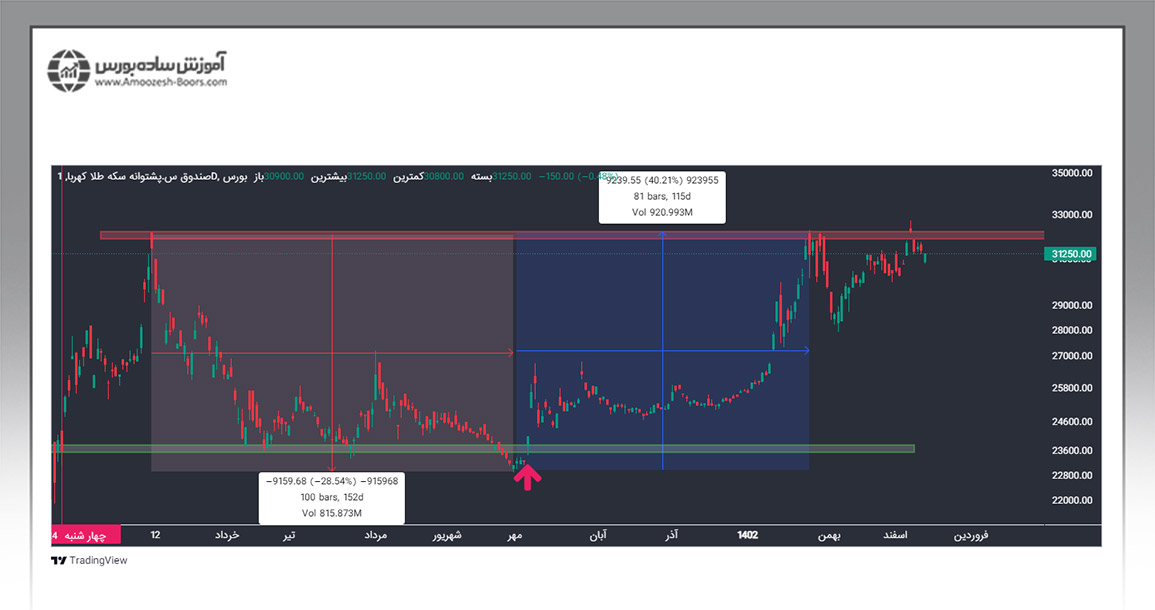Click the pink date label on time axis

pos(86,535)
